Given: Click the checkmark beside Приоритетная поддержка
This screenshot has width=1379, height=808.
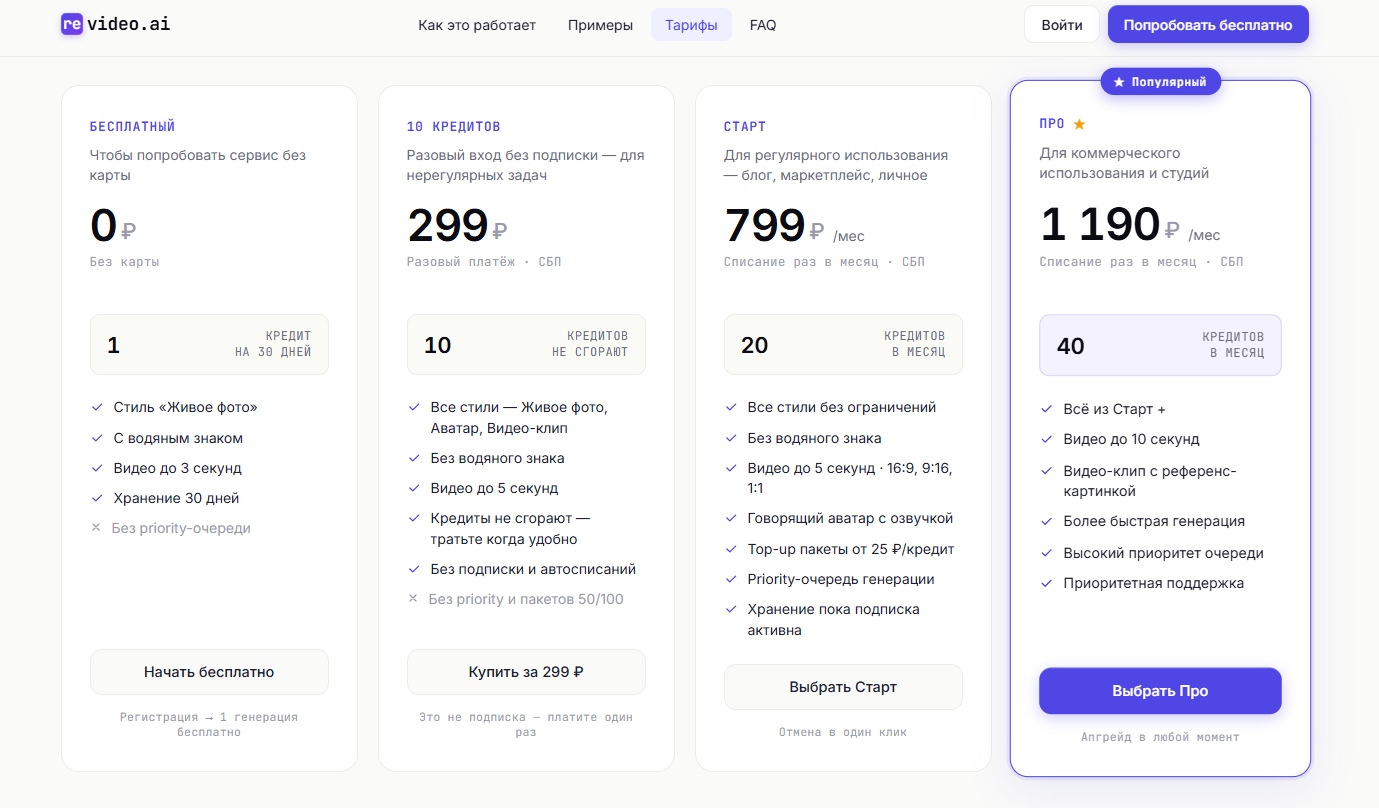Looking at the screenshot, I should [1047, 583].
